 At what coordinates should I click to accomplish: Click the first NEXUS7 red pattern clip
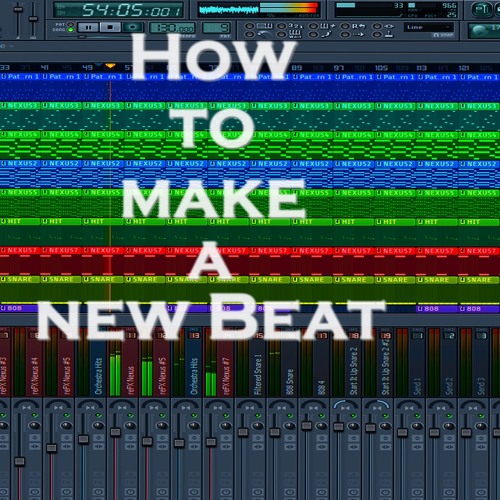tap(20, 250)
